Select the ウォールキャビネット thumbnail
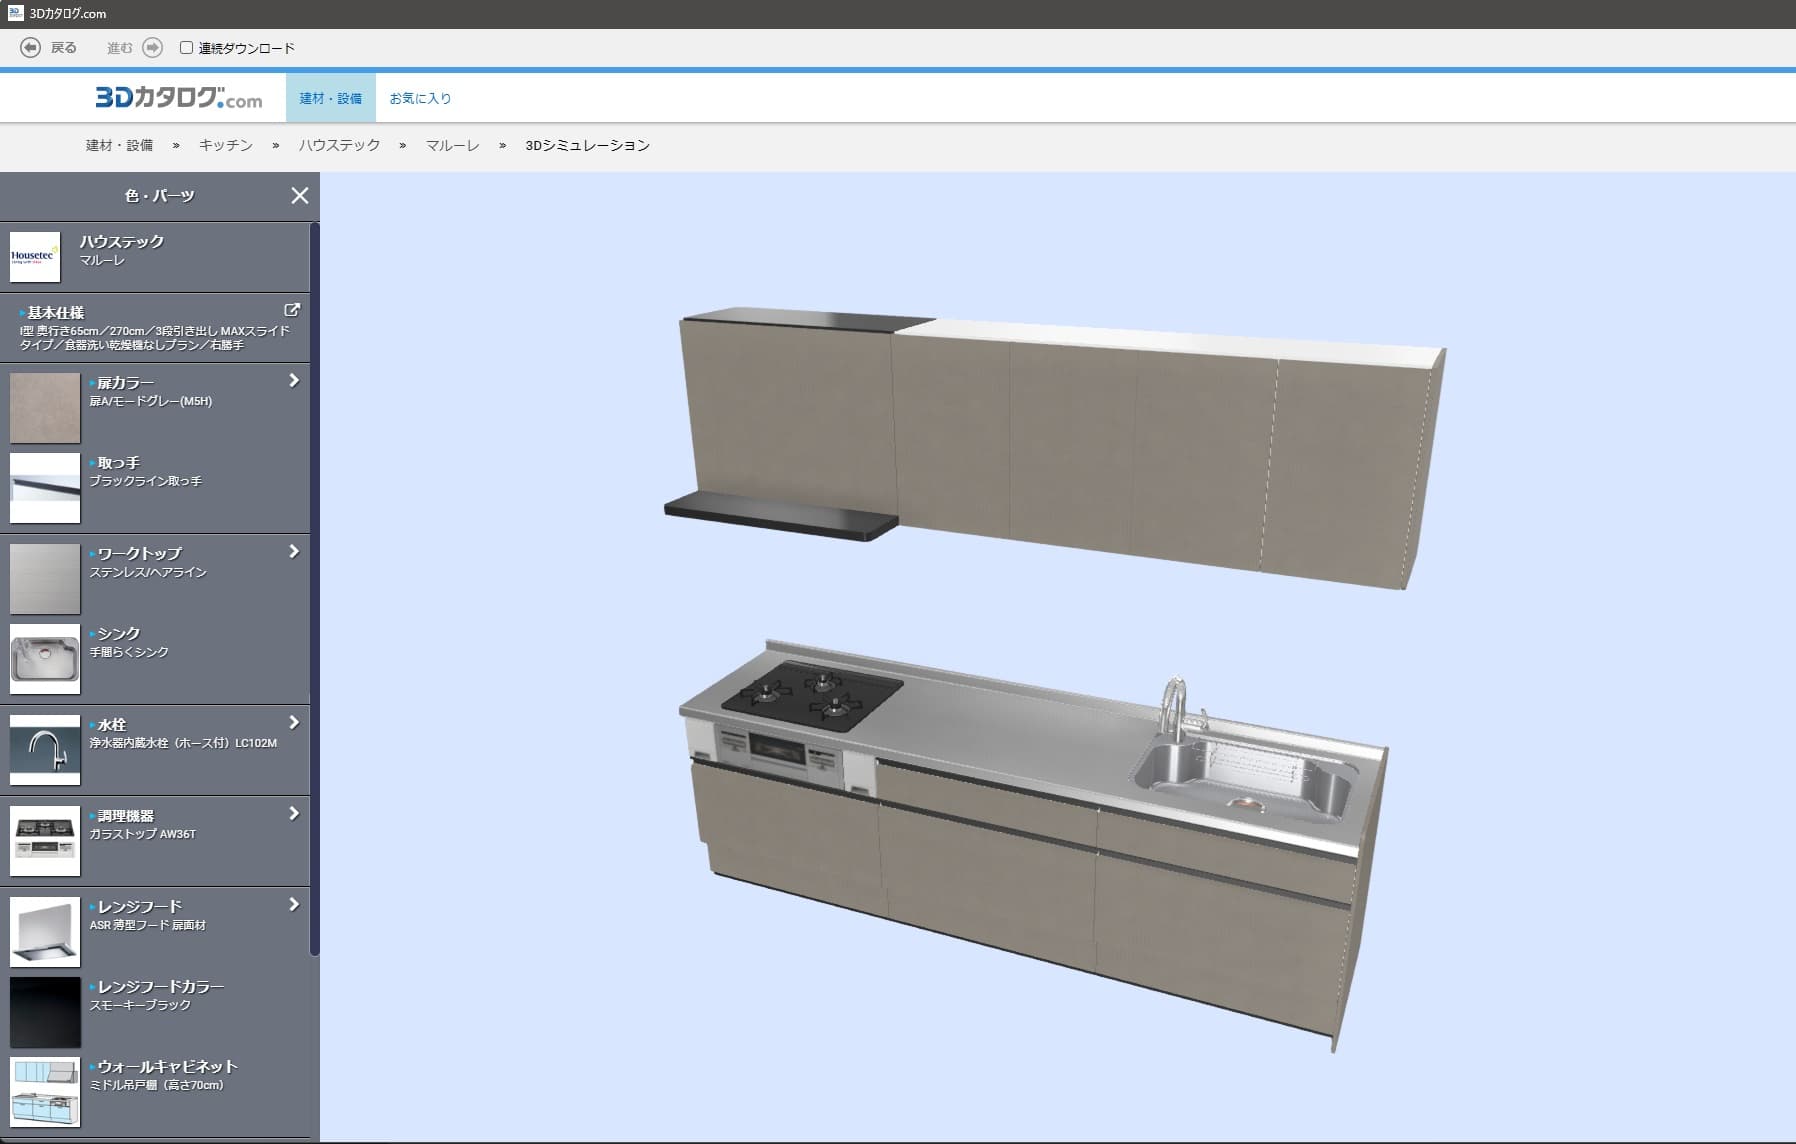Image resolution: width=1796 pixels, height=1144 pixels. (45, 1093)
